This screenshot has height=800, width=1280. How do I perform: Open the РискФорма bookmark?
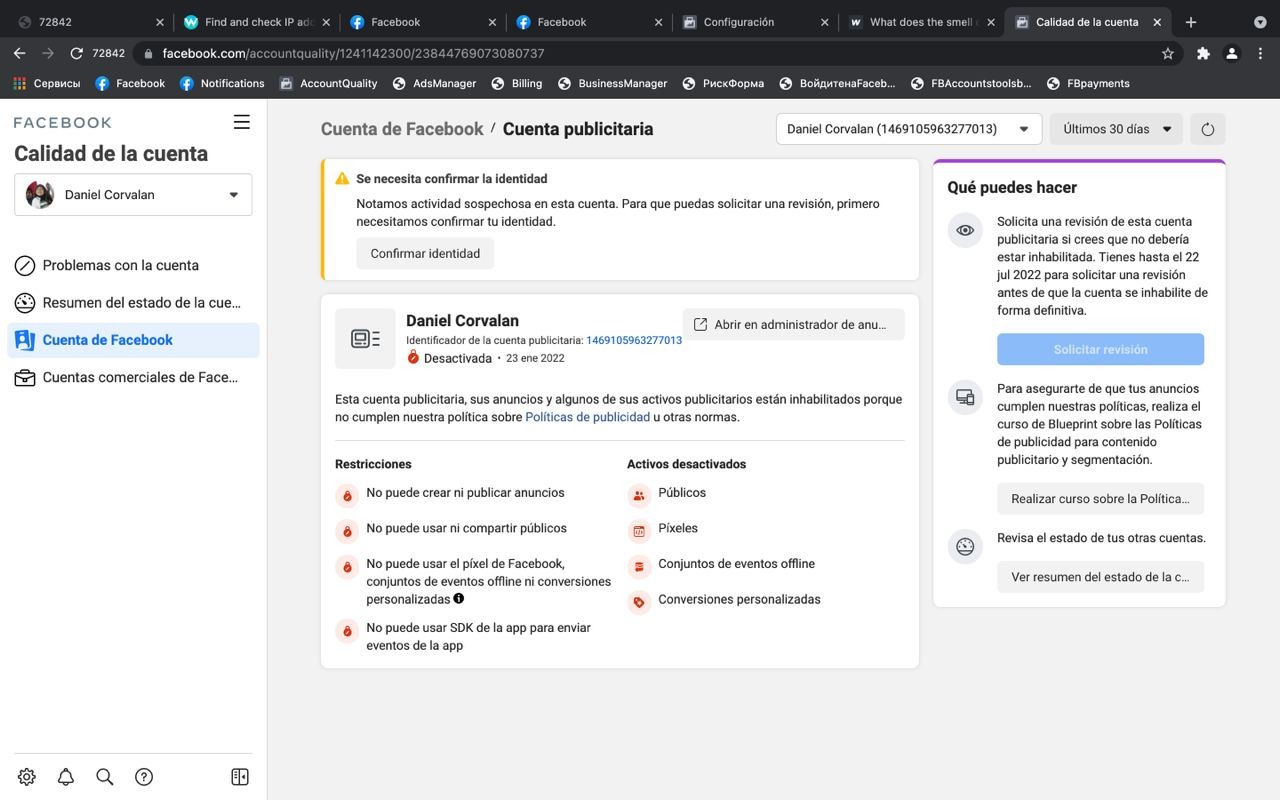(x=723, y=83)
